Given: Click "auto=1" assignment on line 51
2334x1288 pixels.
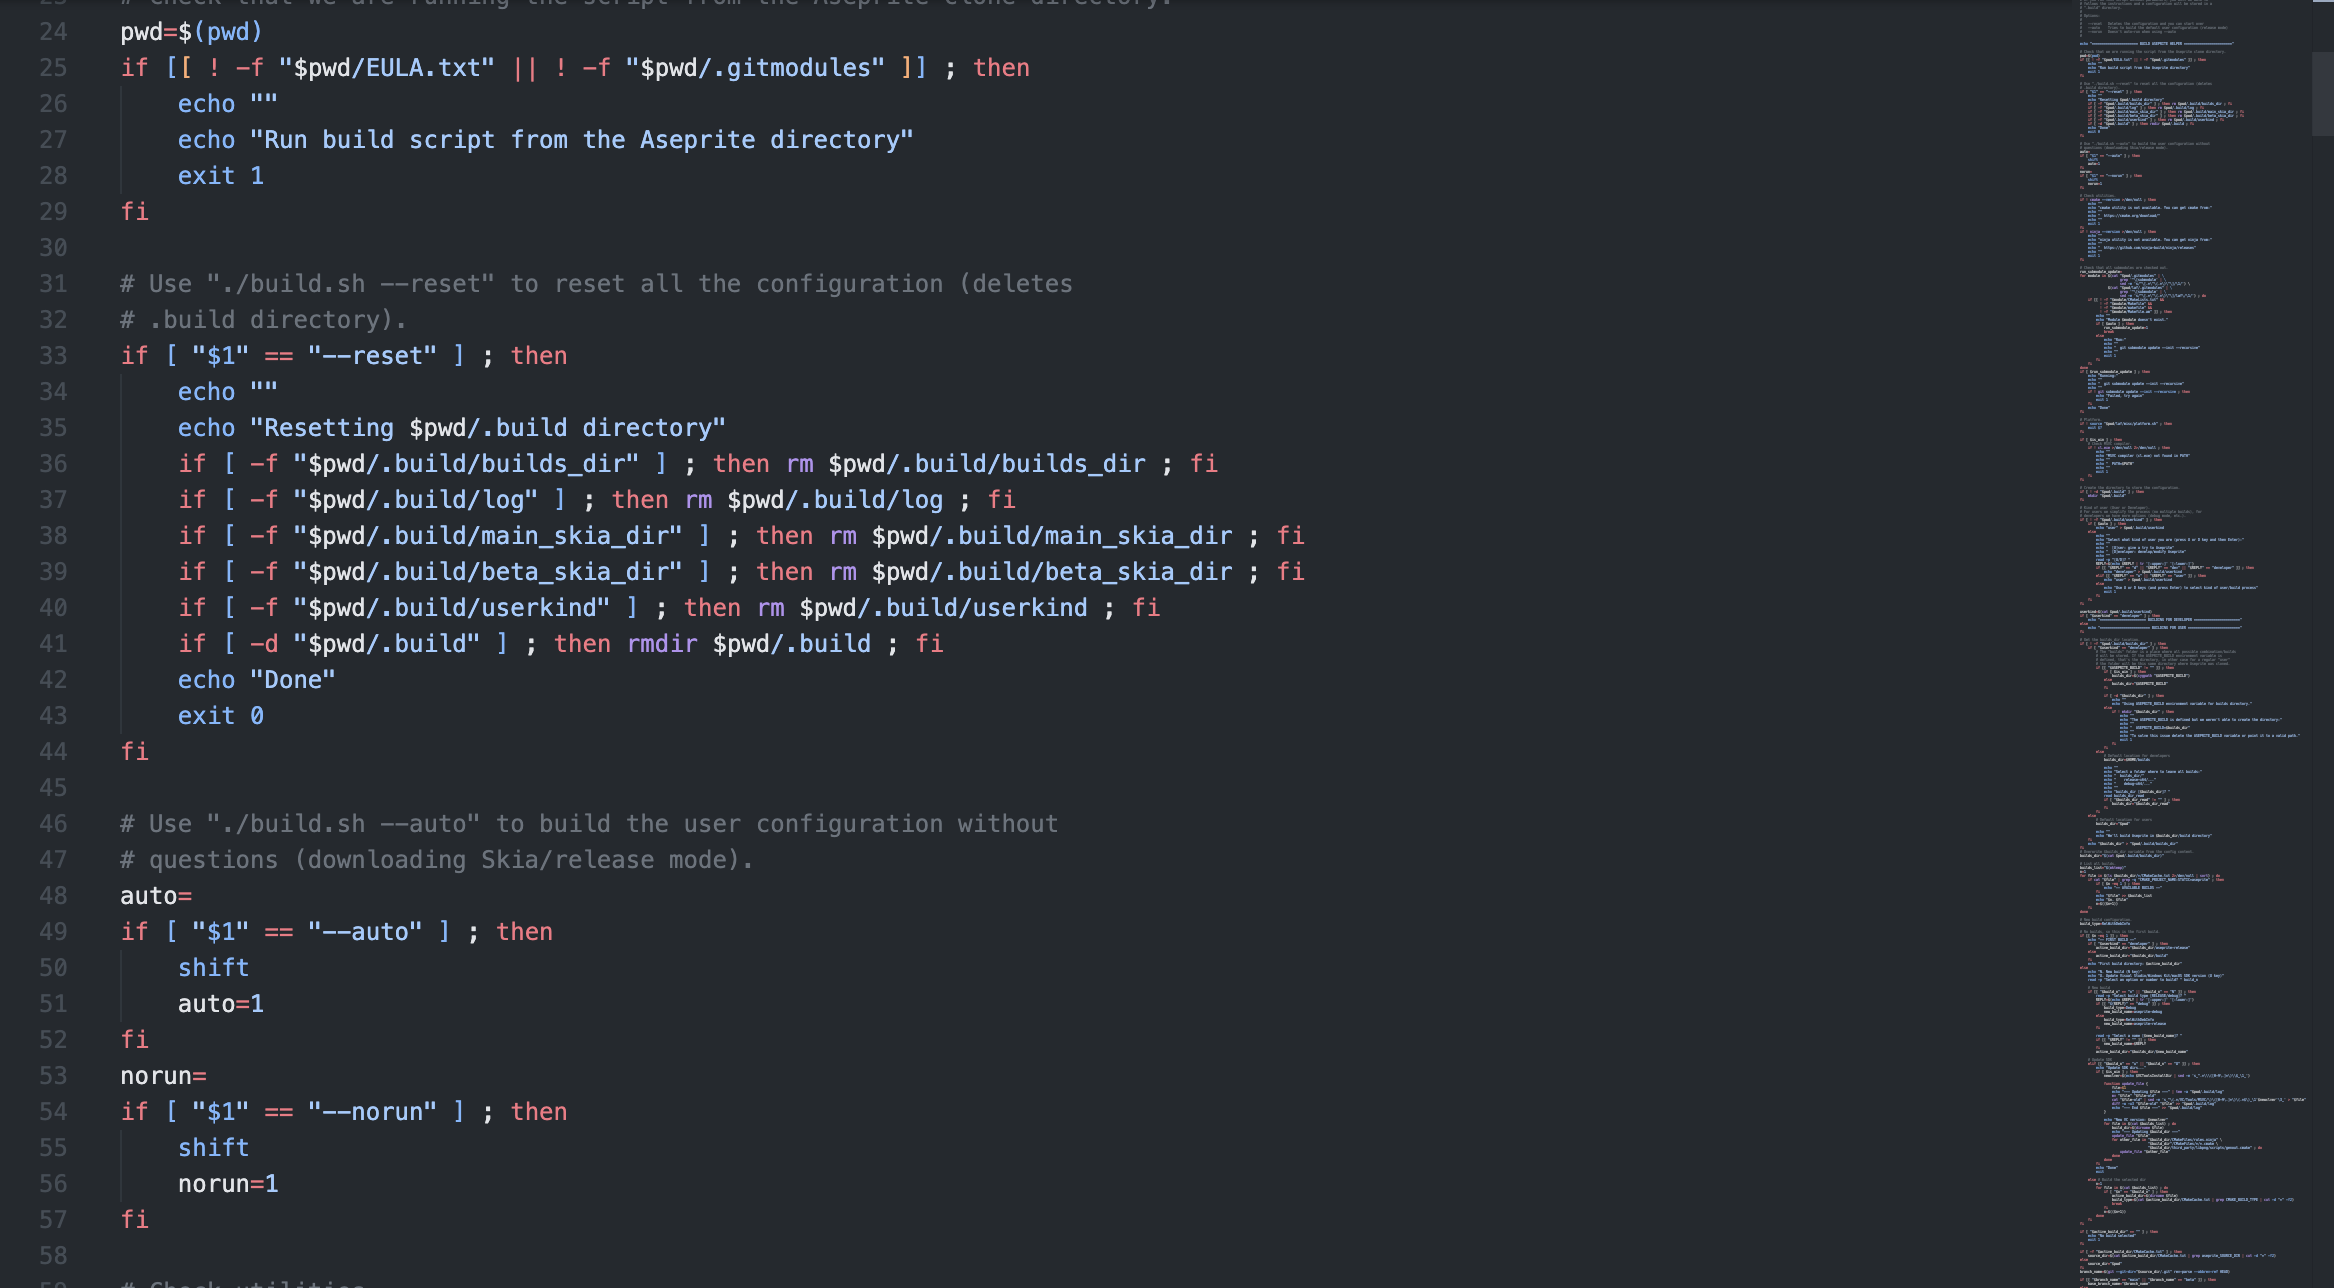Looking at the screenshot, I should click(220, 1004).
